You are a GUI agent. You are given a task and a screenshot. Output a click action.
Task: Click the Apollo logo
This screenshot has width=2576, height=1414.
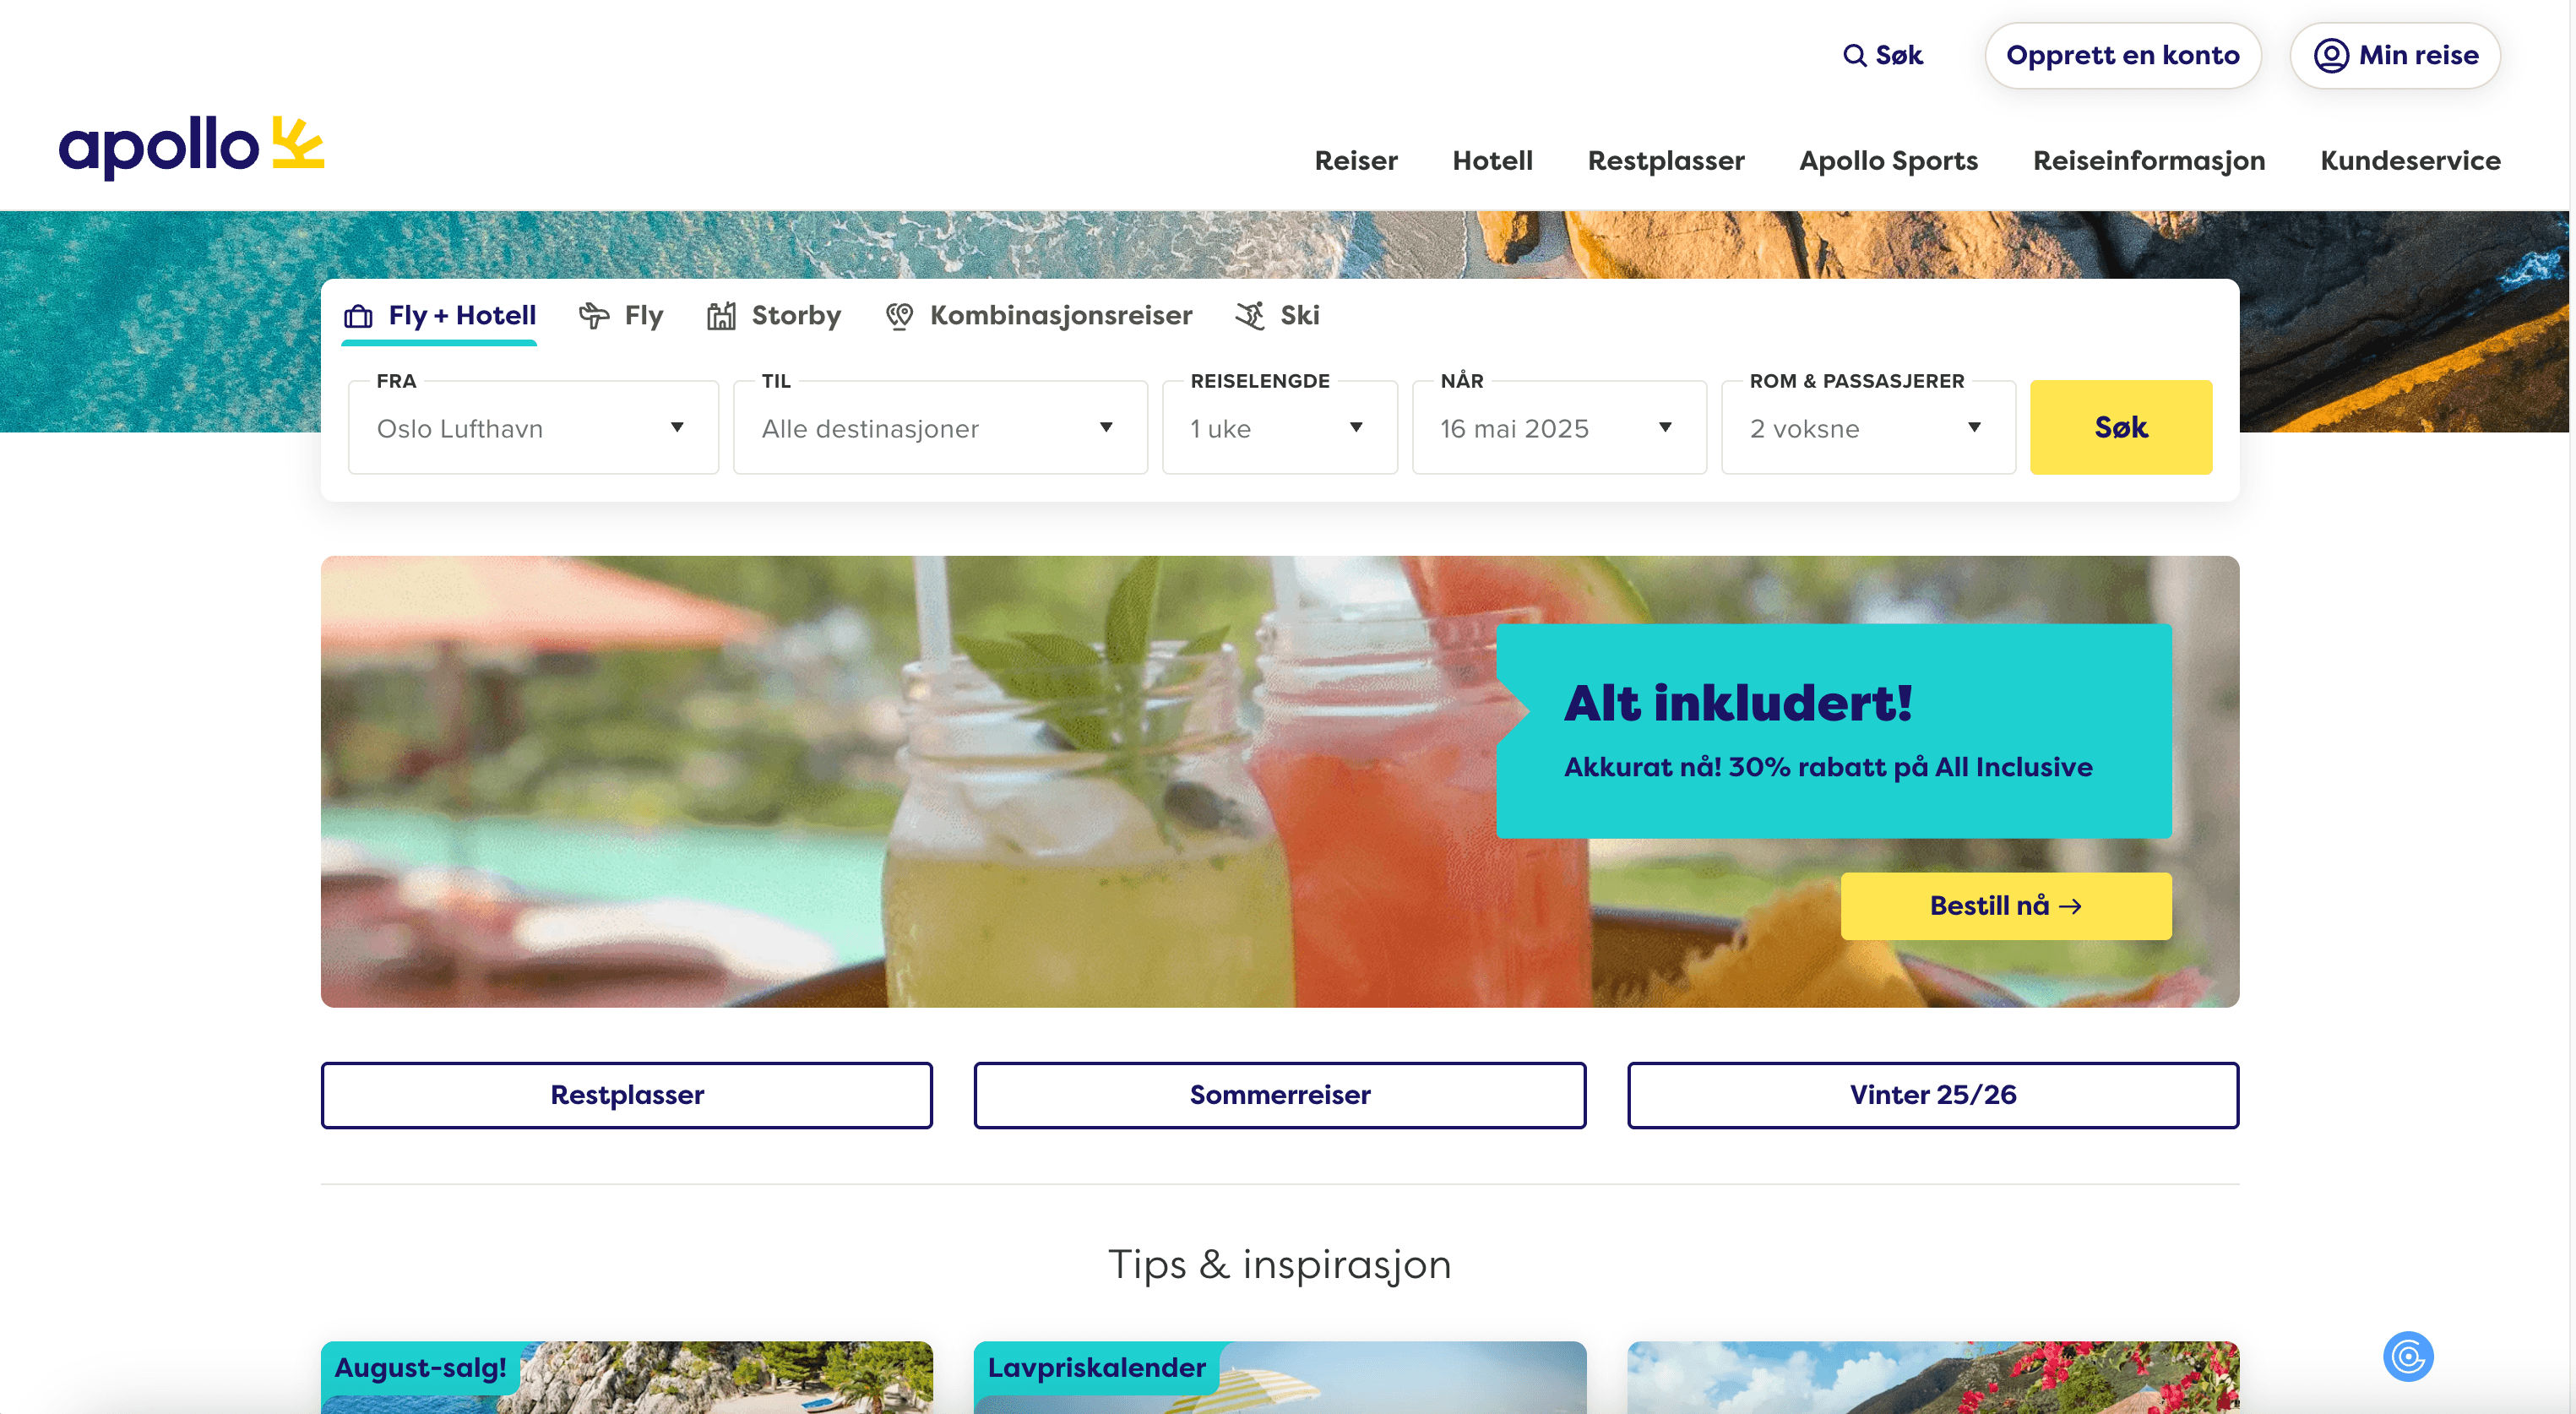pos(190,147)
